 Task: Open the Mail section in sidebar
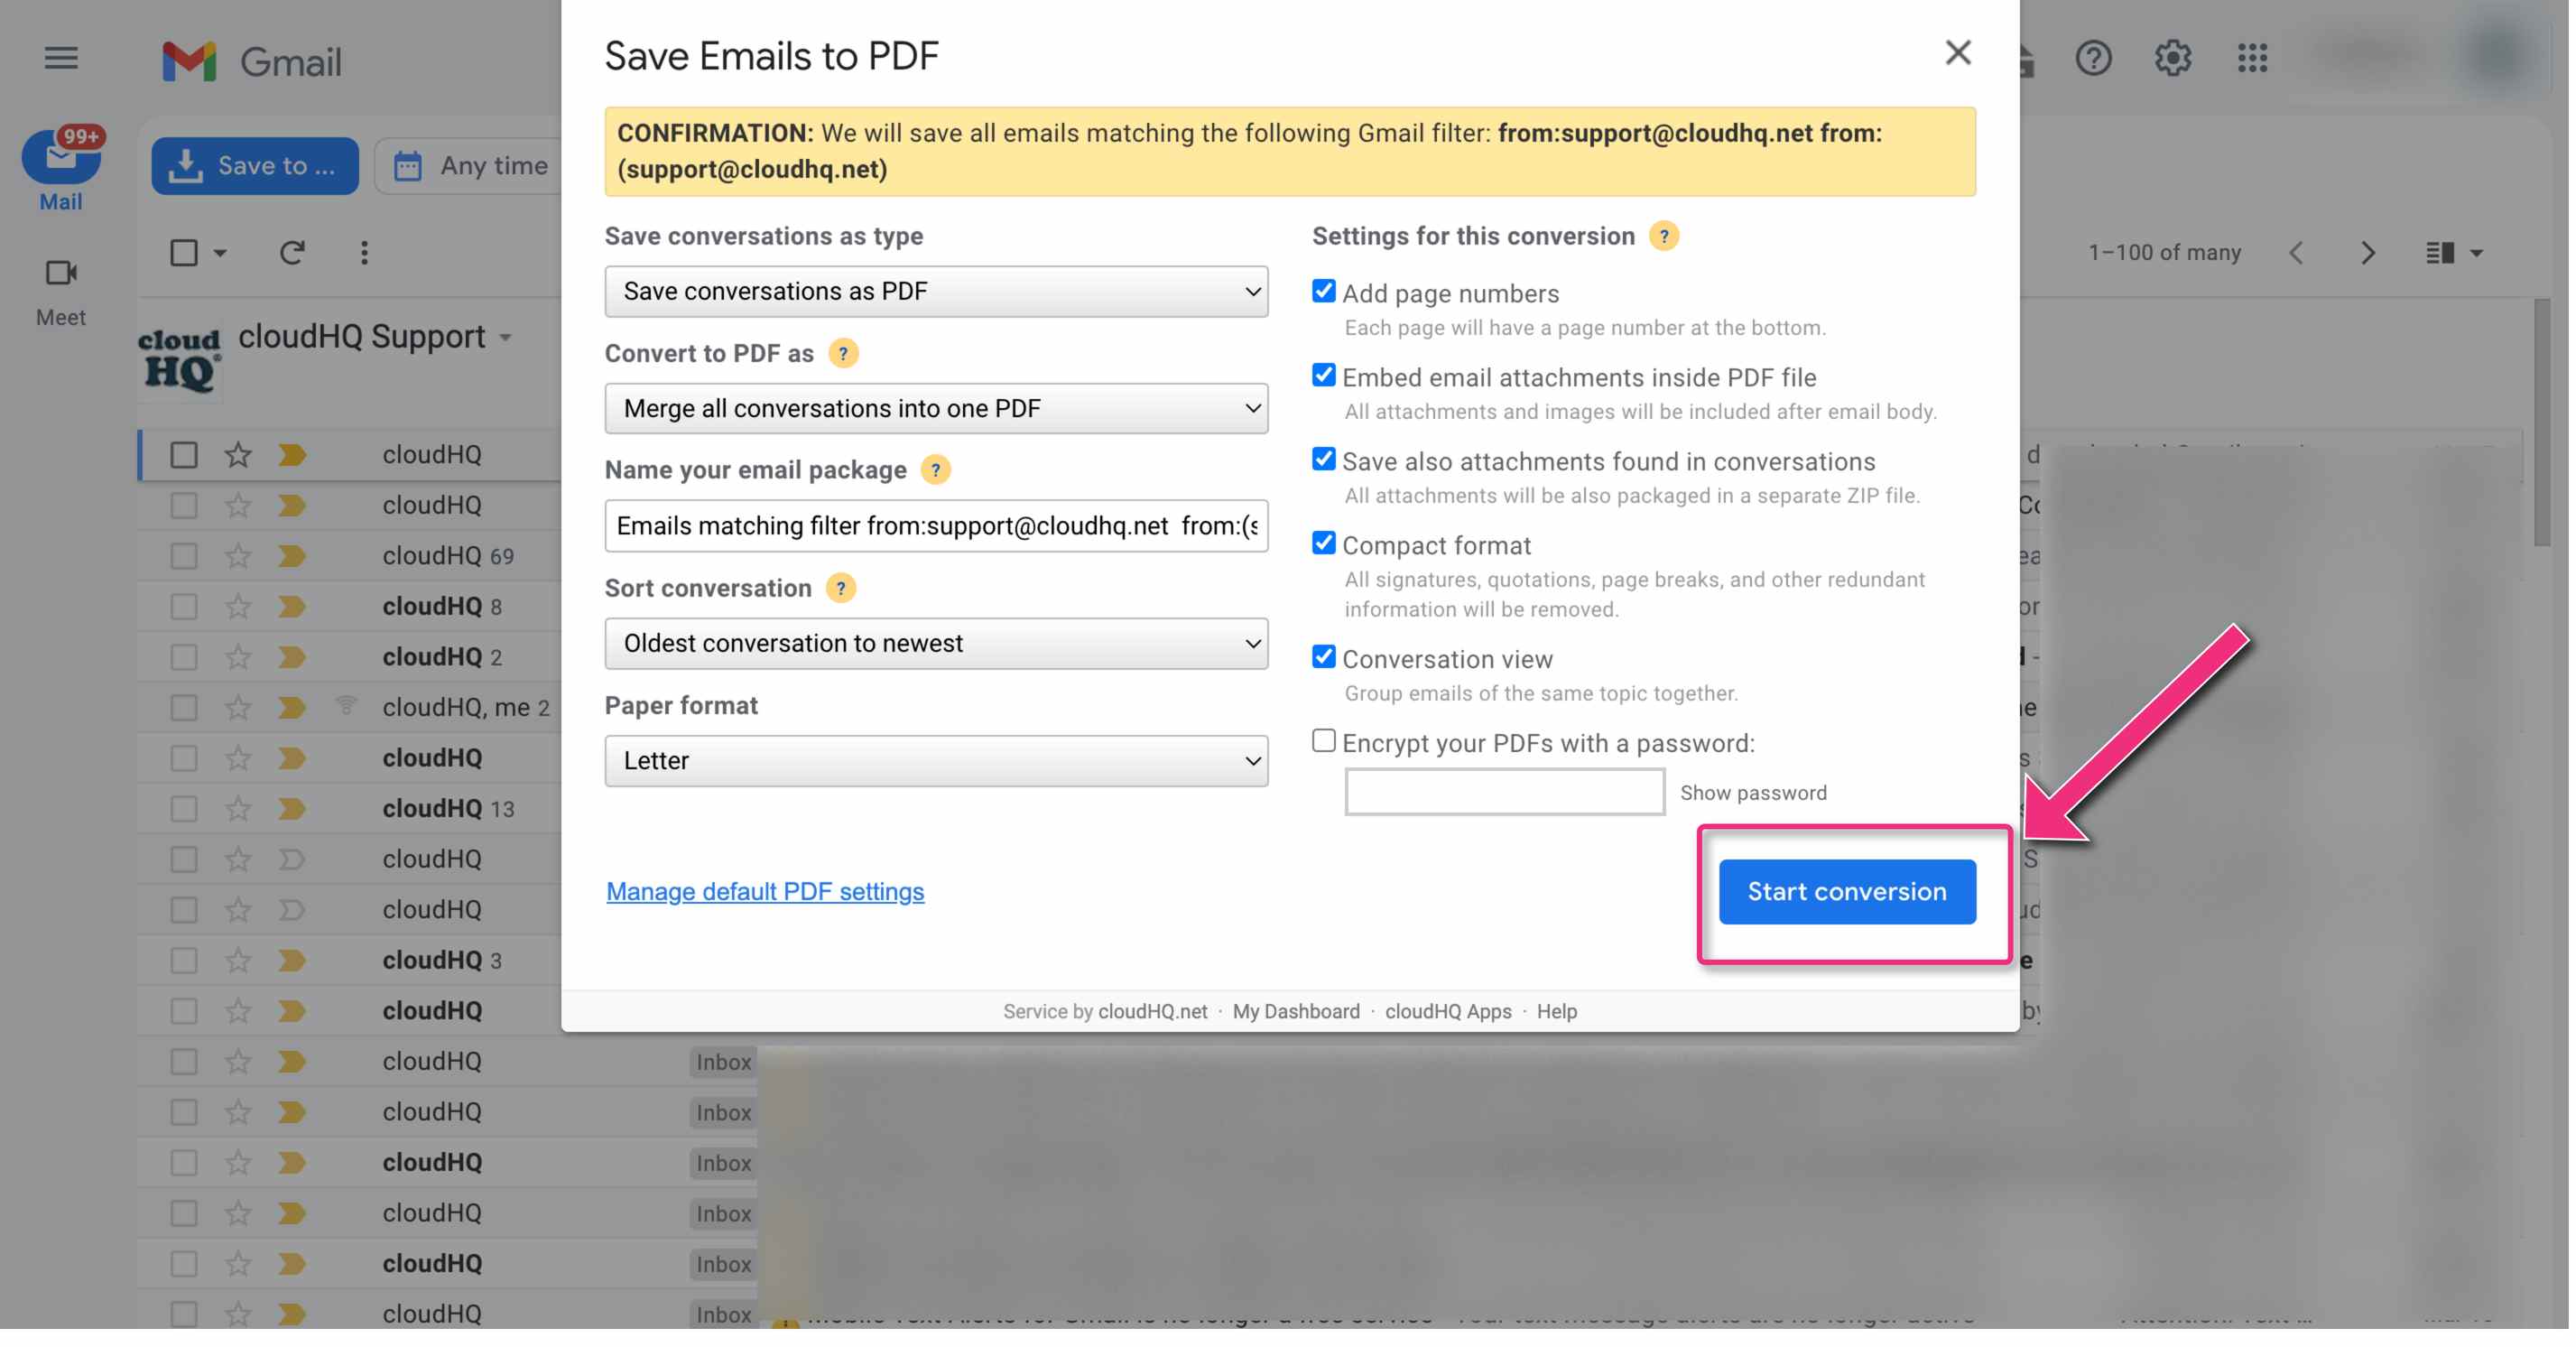(x=61, y=170)
